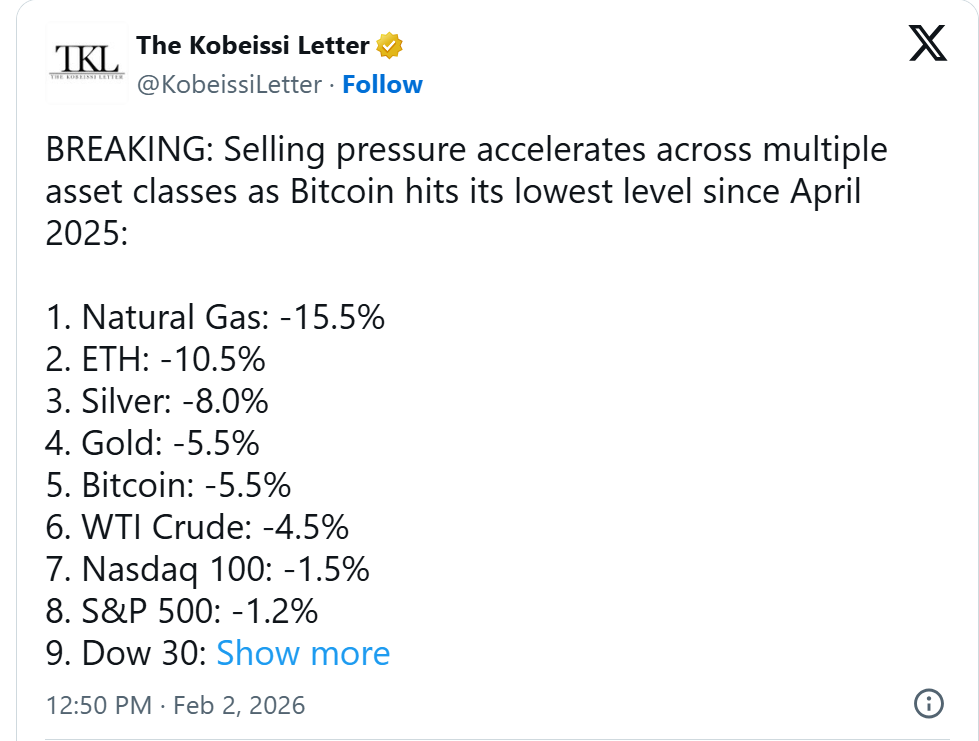Click the S&P 500 -1.2% entry
979x741 pixels.
pyautogui.click(x=182, y=611)
